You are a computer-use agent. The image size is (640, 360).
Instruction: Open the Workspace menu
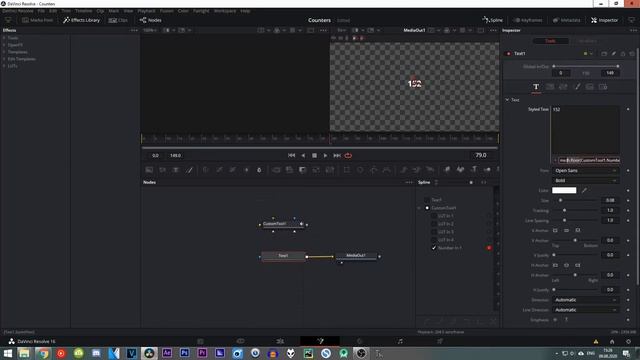coord(225,11)
